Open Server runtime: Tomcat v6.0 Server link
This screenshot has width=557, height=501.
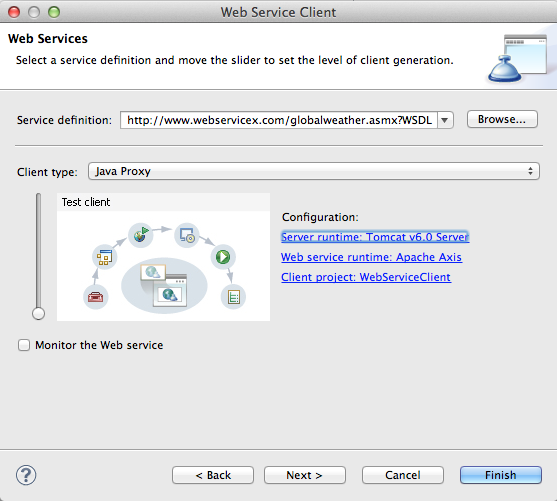[375, 237]
